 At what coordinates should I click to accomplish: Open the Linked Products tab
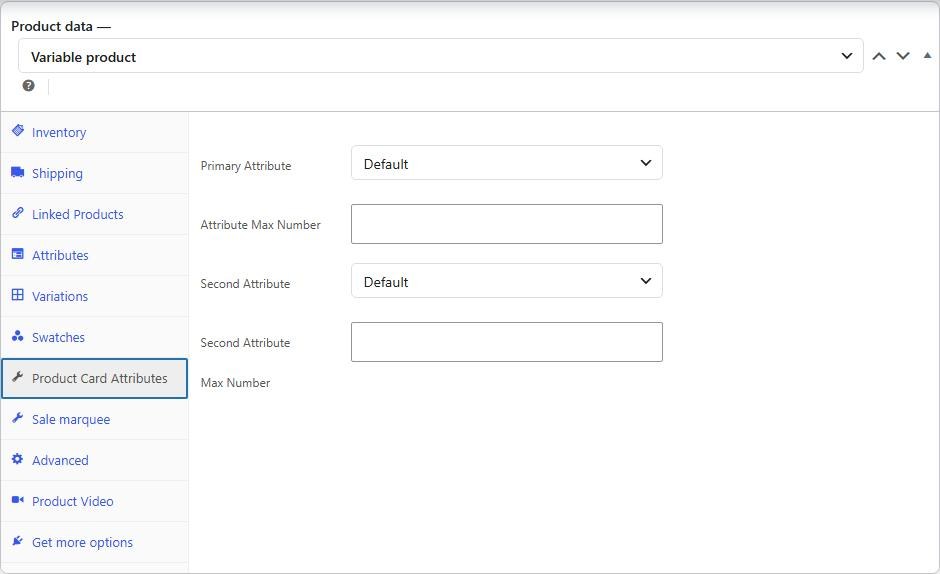coord(95,214)
